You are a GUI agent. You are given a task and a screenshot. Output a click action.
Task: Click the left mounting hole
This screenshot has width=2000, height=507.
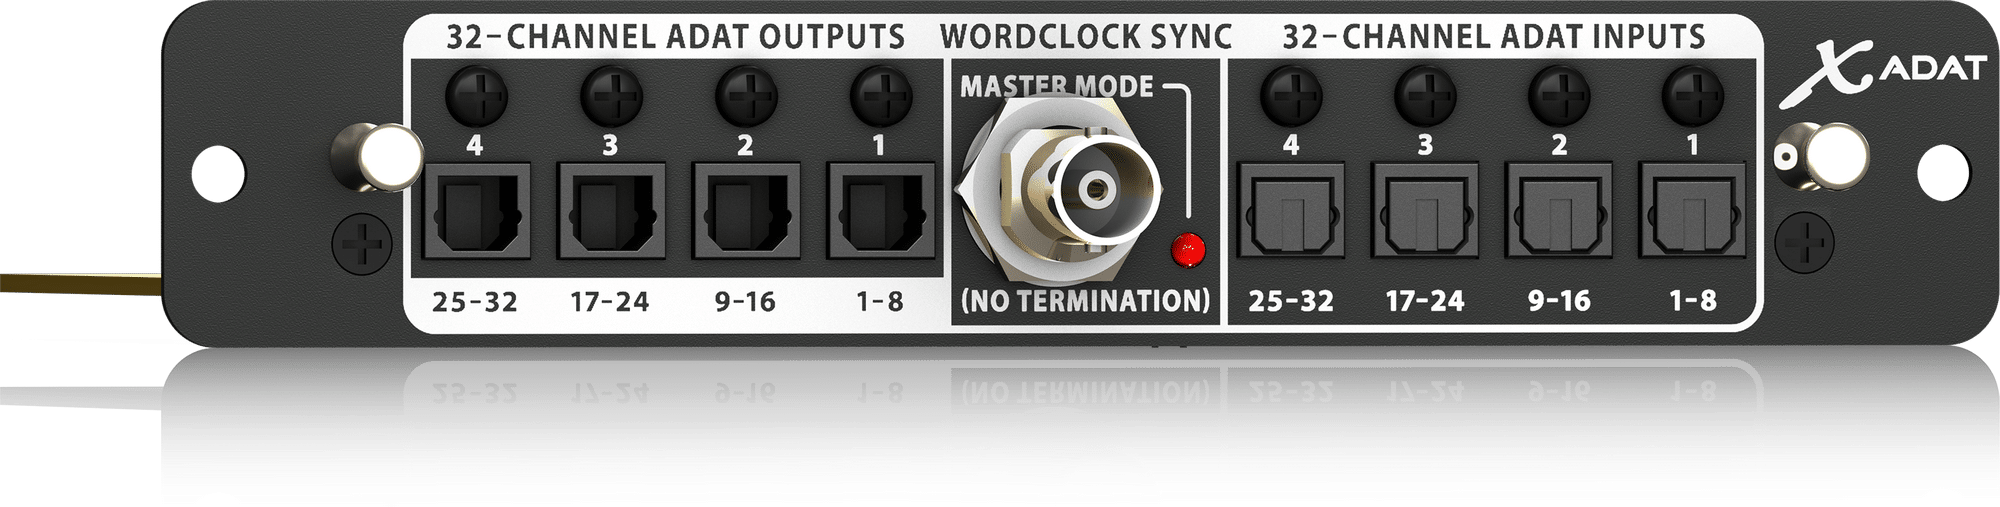[218, 171]
